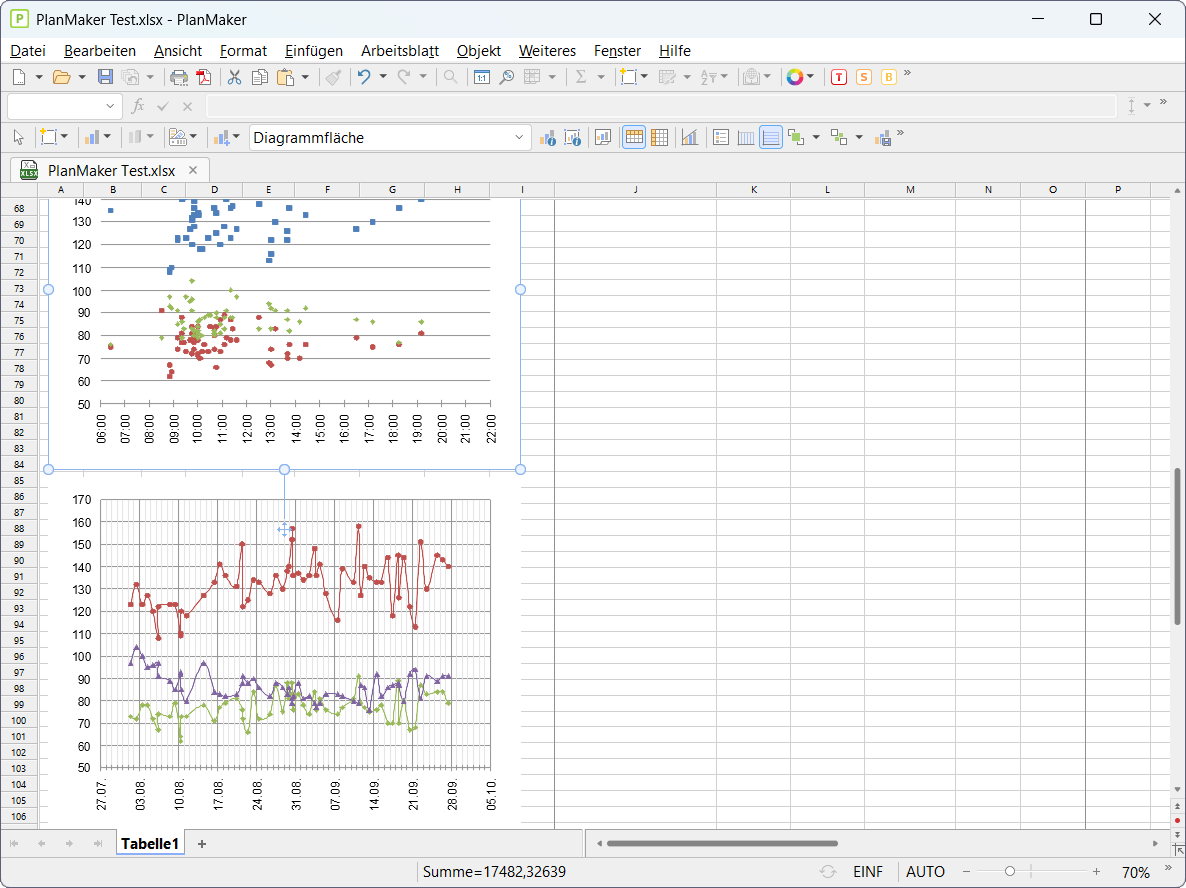
Task: Open the Diagrammfläche chart element dropdown
Action: click(519, 138)
